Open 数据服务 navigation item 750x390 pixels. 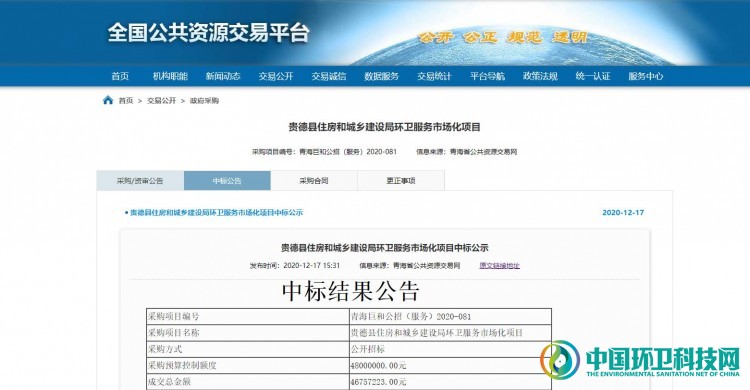pyautogui.click(x=381, y=76)
